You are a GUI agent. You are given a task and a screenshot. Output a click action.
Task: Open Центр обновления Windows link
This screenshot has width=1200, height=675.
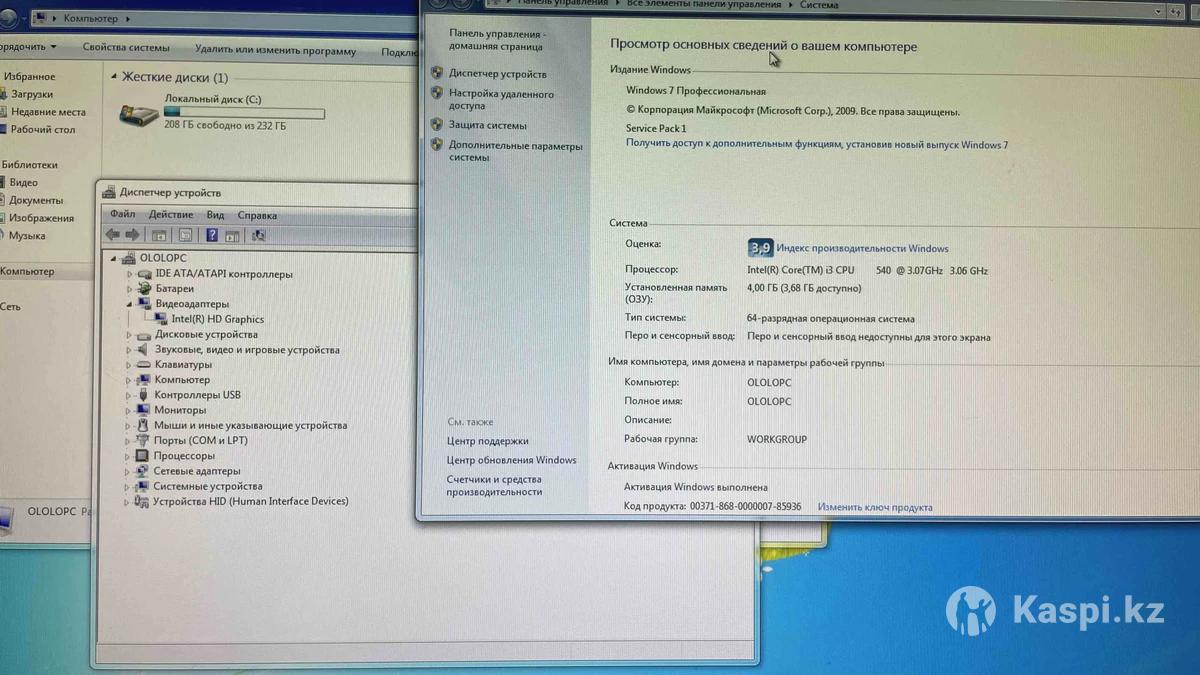[x=512, y=460]
